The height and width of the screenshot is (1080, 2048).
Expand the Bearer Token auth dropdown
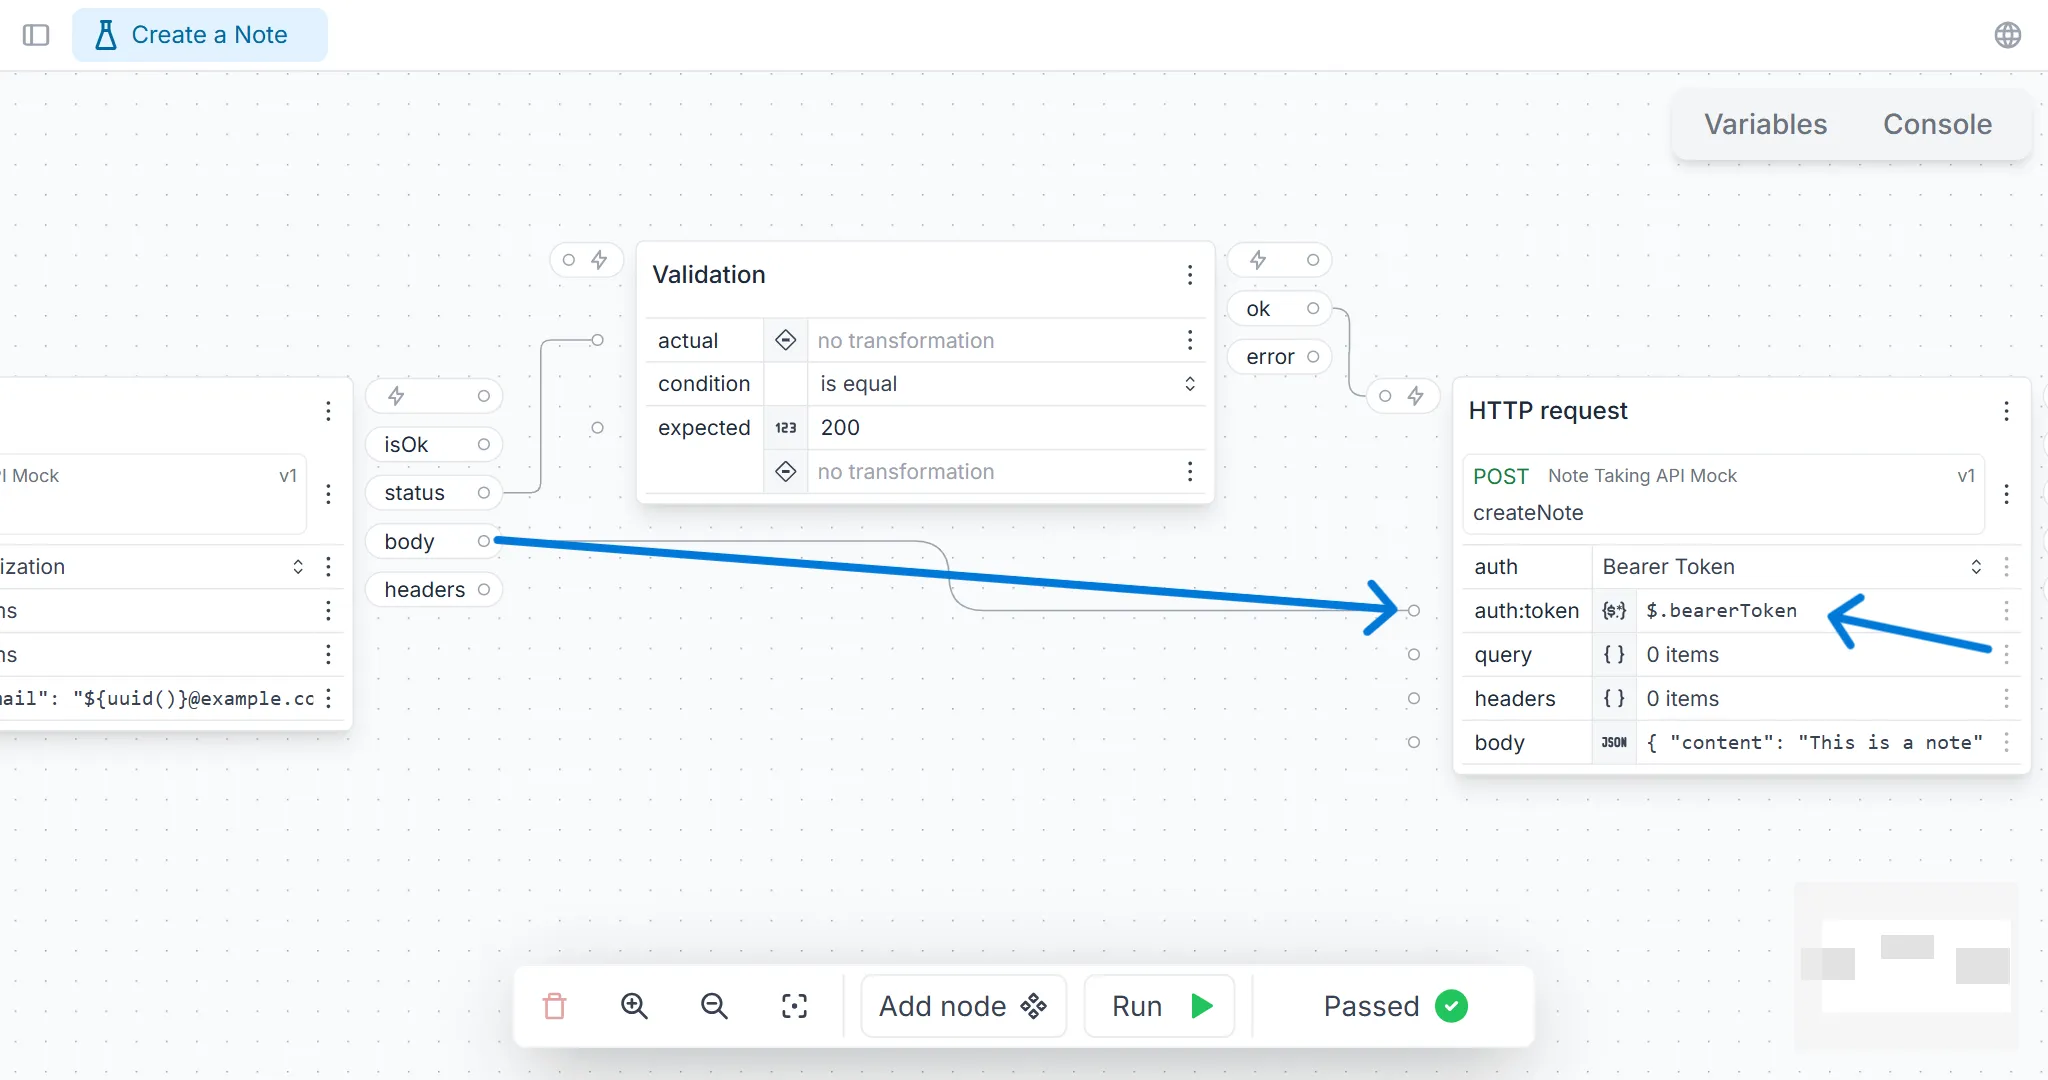(1978, 566)
